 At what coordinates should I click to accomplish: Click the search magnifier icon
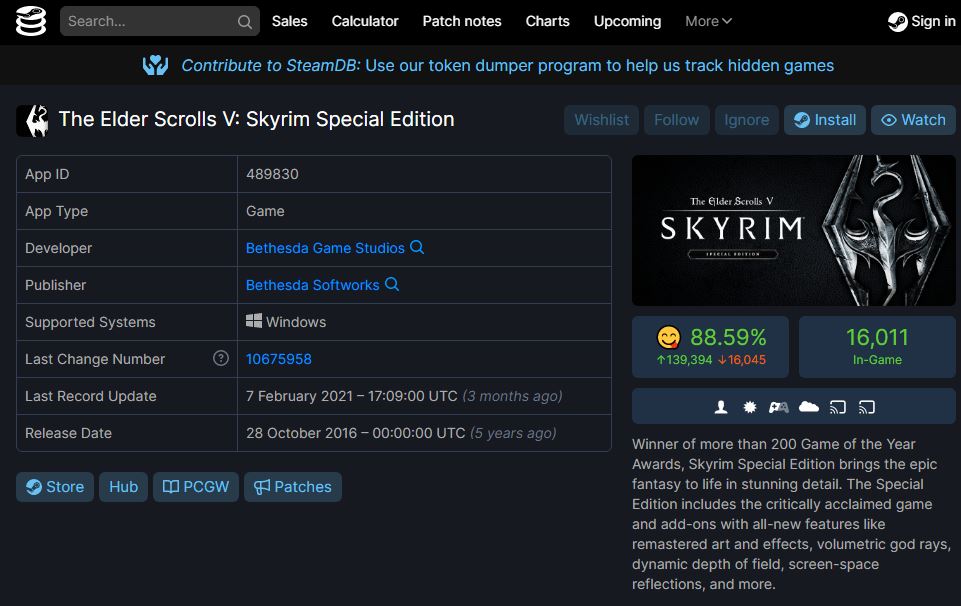245,22
